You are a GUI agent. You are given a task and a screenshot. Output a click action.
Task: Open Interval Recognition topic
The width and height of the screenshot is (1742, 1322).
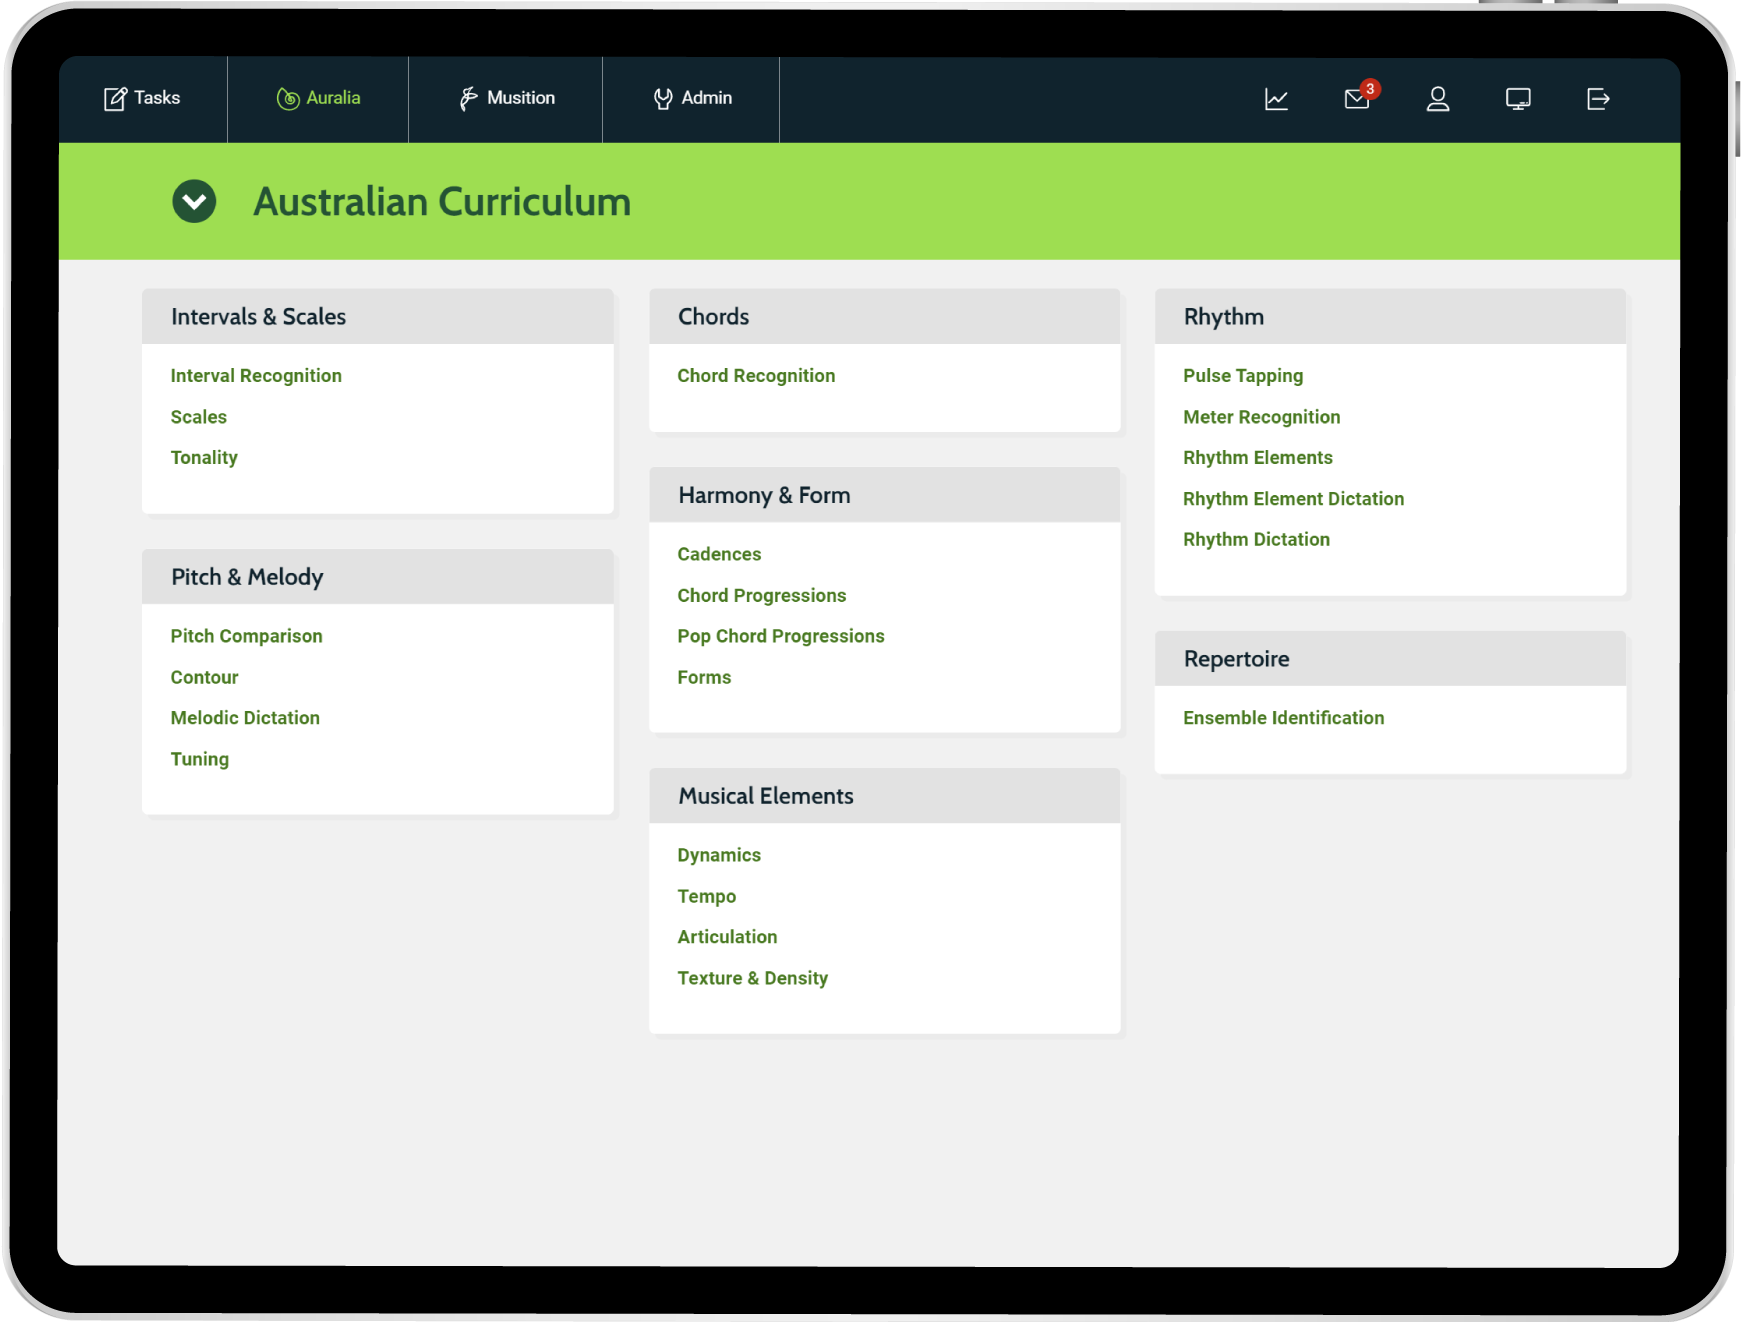point(256,376)
